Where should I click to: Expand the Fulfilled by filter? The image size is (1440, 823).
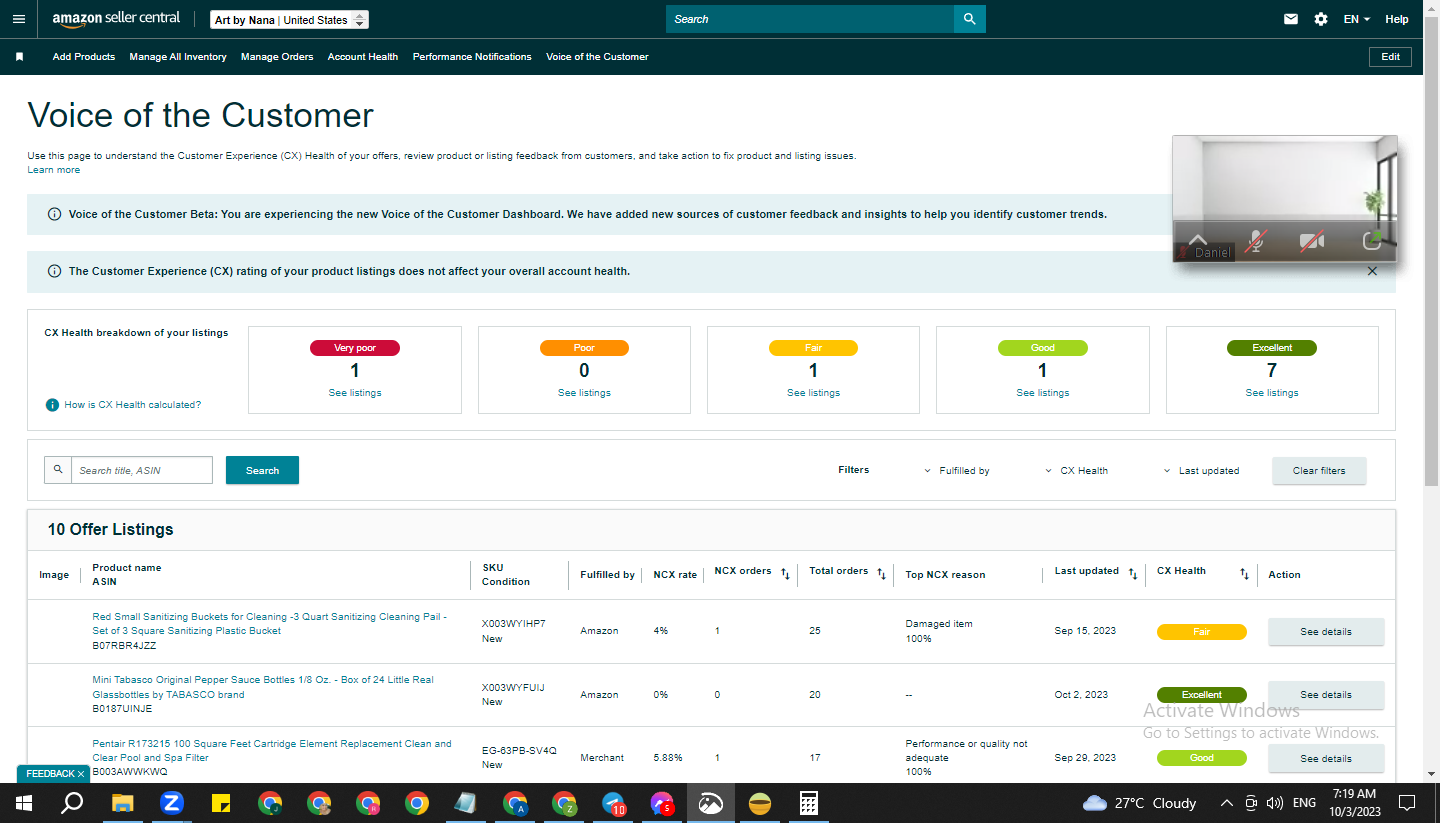956,470
